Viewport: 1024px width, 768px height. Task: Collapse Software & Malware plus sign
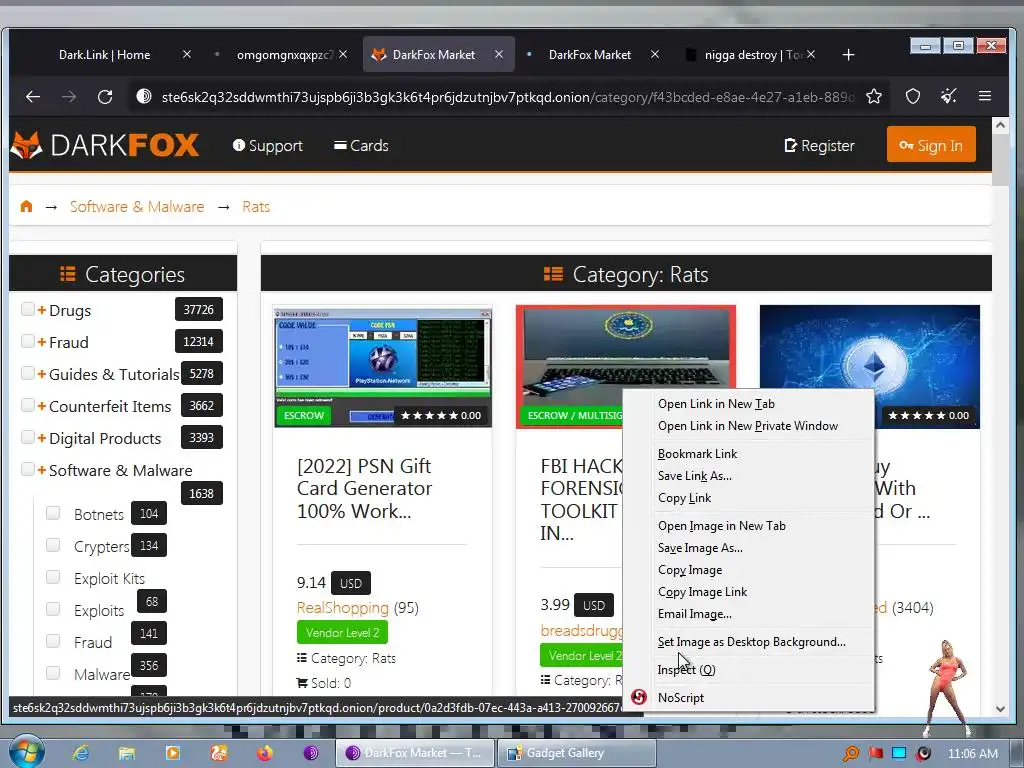pyautogui.click(x=42, y=470)
